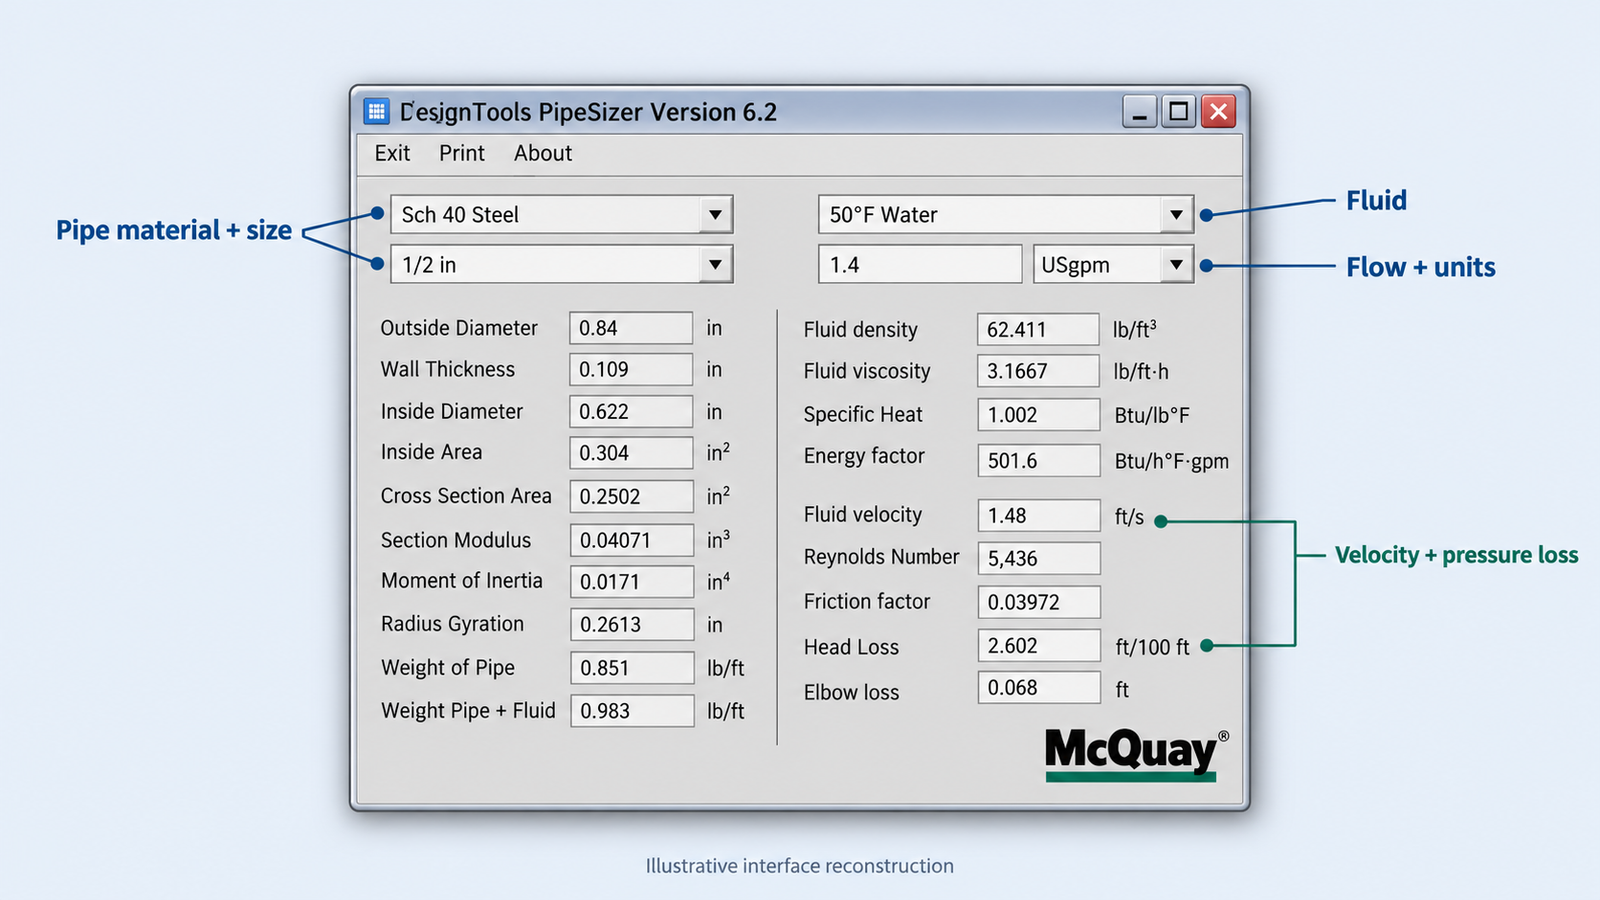Open the About menu
Screen dimensions: 1600x900
pyautogui.click(x=543, y=153)
